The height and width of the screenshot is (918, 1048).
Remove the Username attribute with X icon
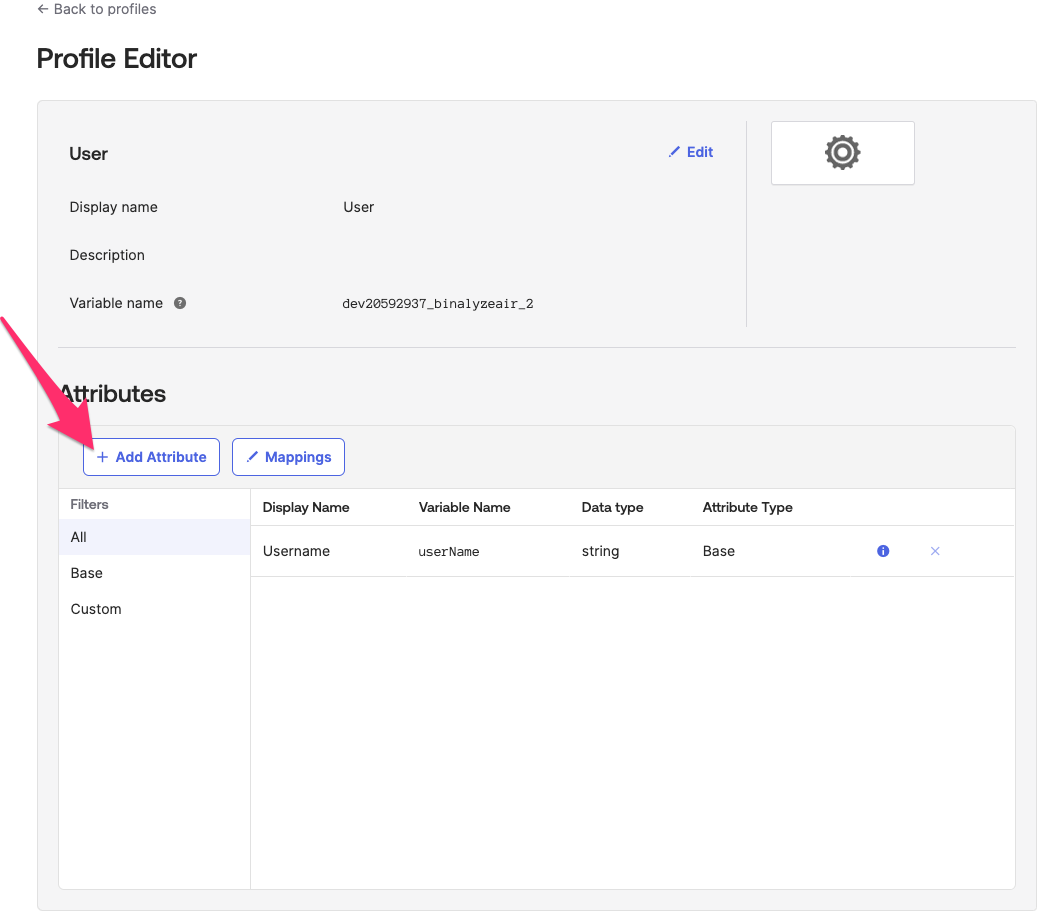point(935,551)
